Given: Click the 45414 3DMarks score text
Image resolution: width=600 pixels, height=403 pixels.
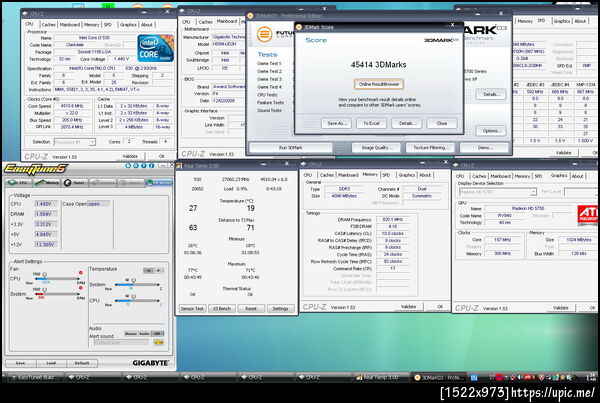Looking at the screenshot, I should coord(378,65).
